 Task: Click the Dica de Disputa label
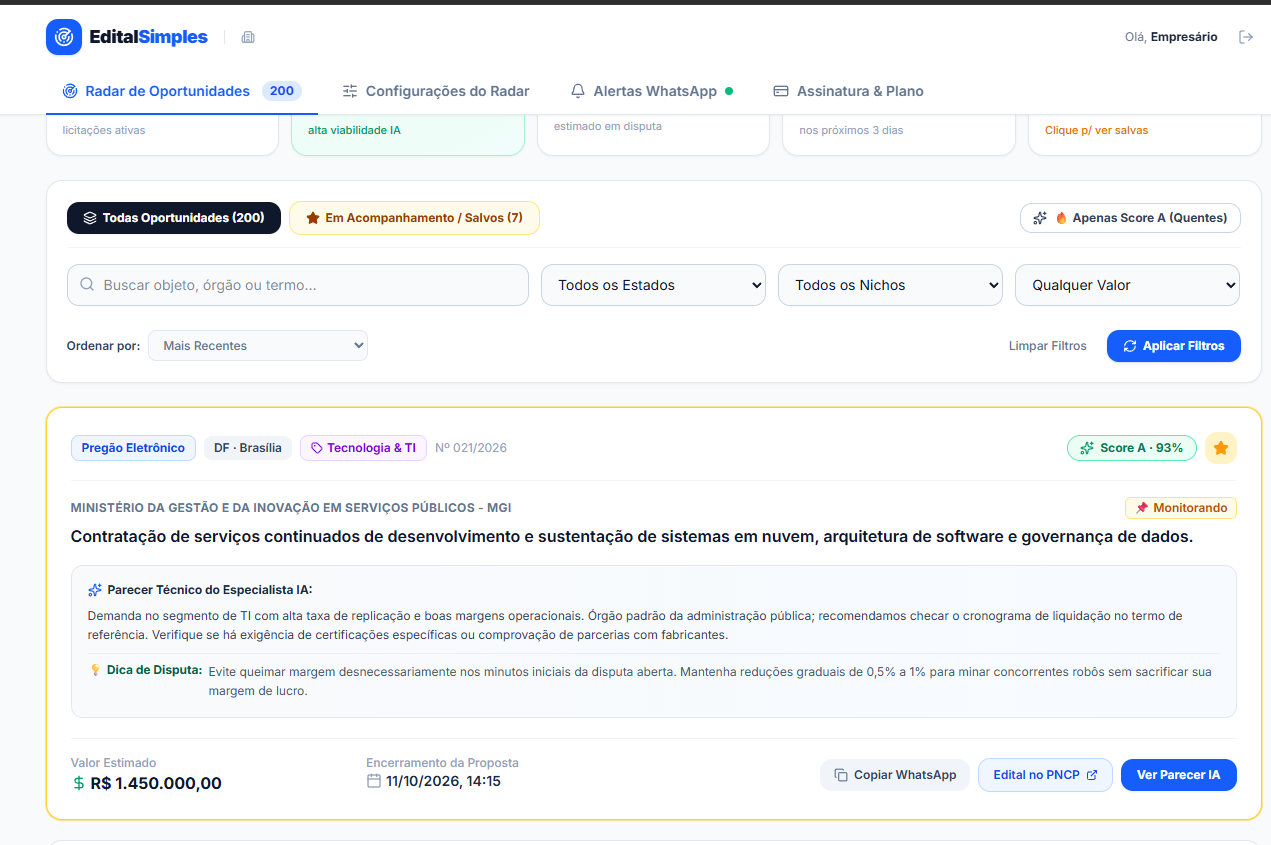tap(155, 670)
